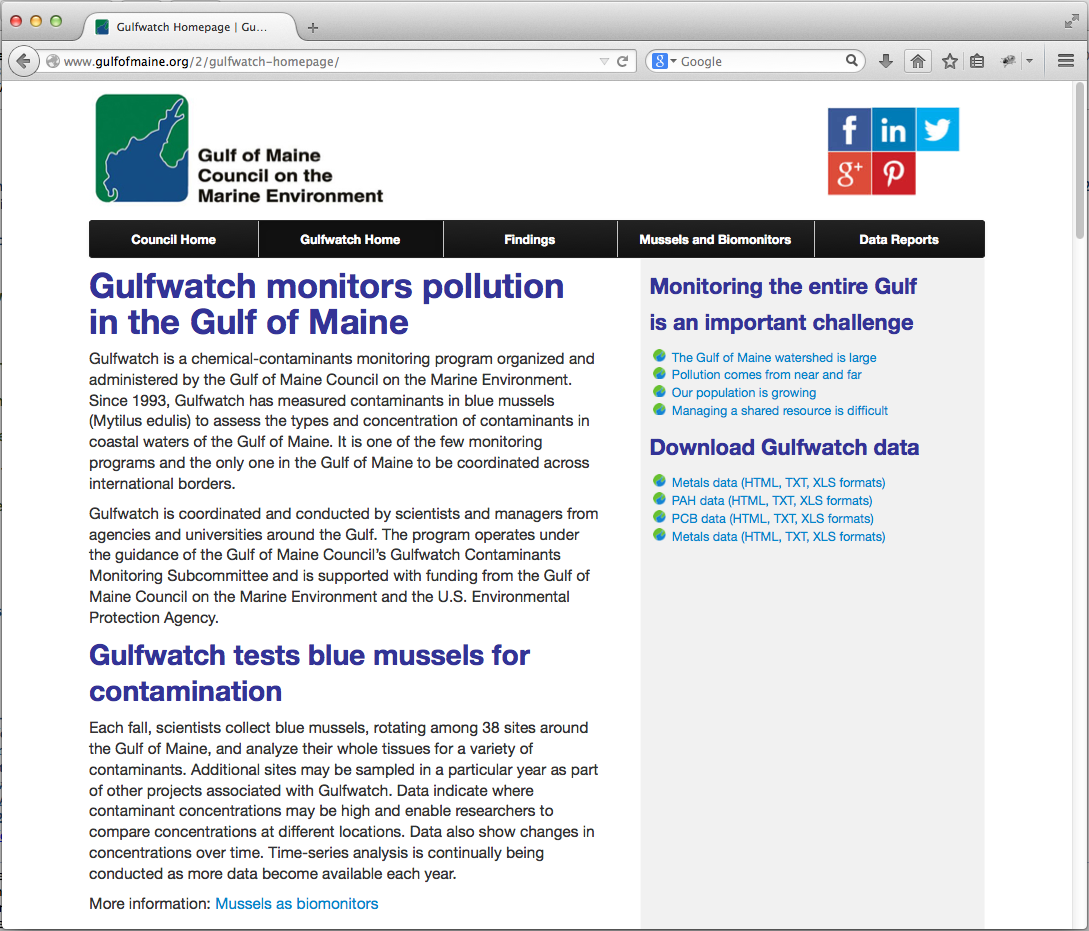1089x931 pixels.
Task: Enter full screen with the corner arrows icon
Action: click(1072, 22)
